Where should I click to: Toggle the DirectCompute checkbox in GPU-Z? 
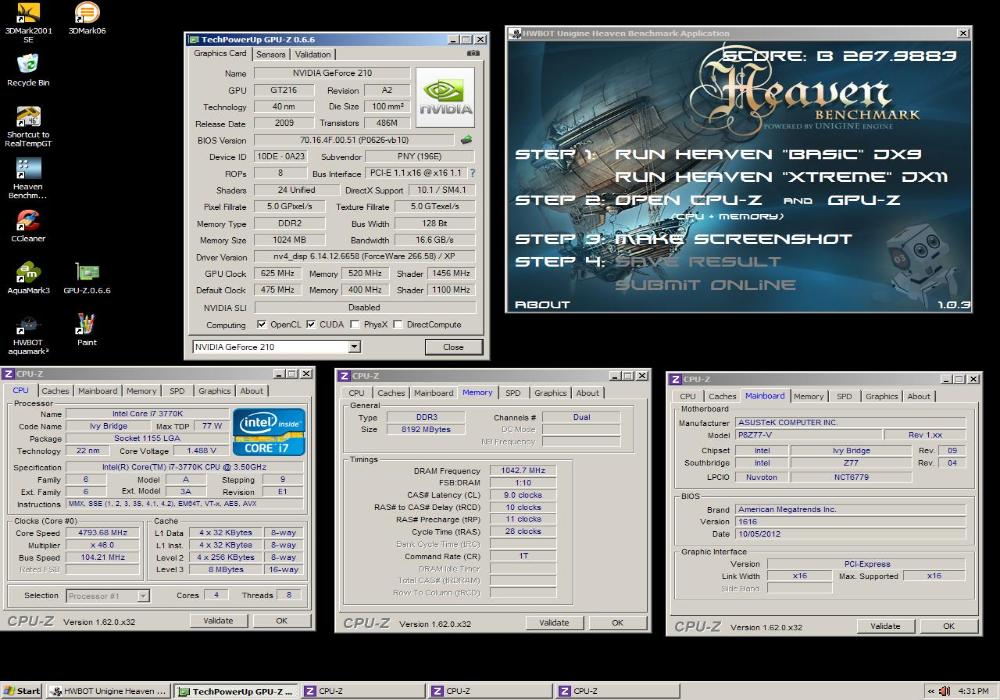(398, 324)
